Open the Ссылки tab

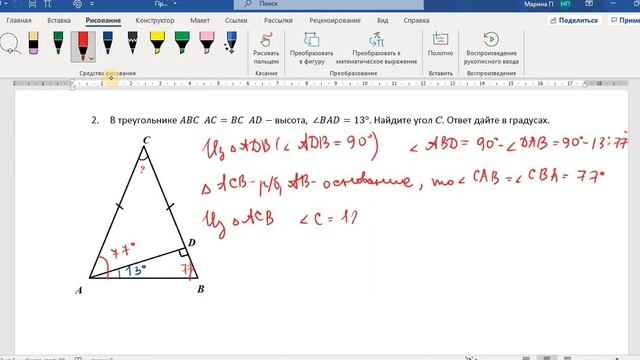point(236,20)
